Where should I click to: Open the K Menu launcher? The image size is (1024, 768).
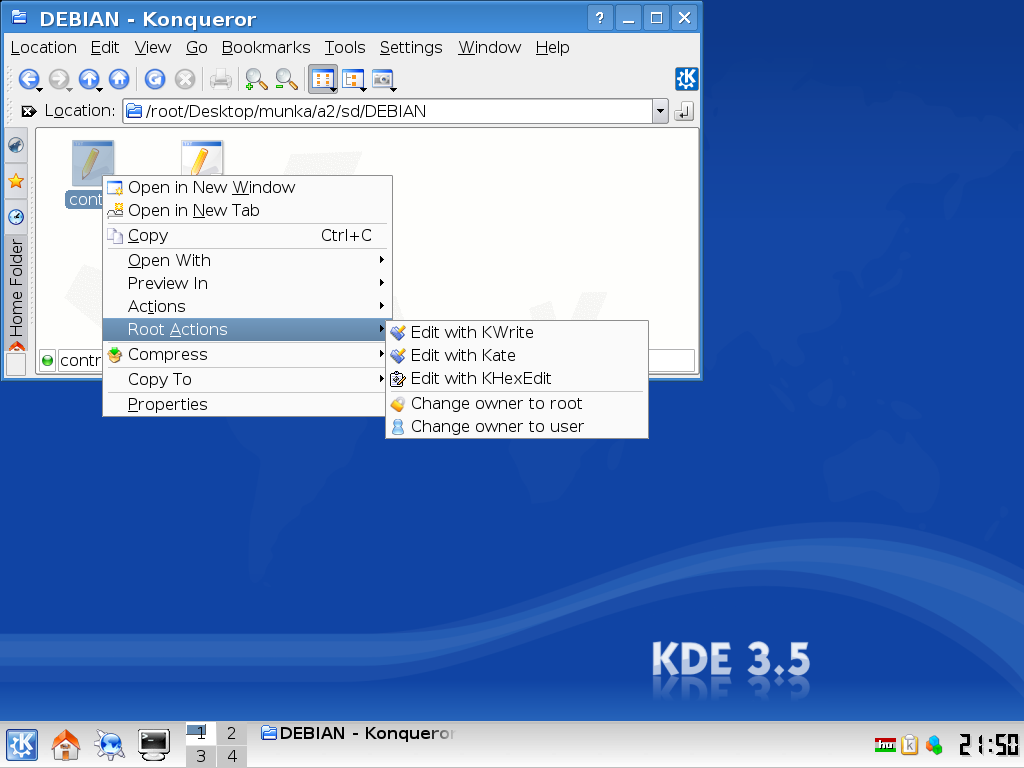click(x=22, y=744)
